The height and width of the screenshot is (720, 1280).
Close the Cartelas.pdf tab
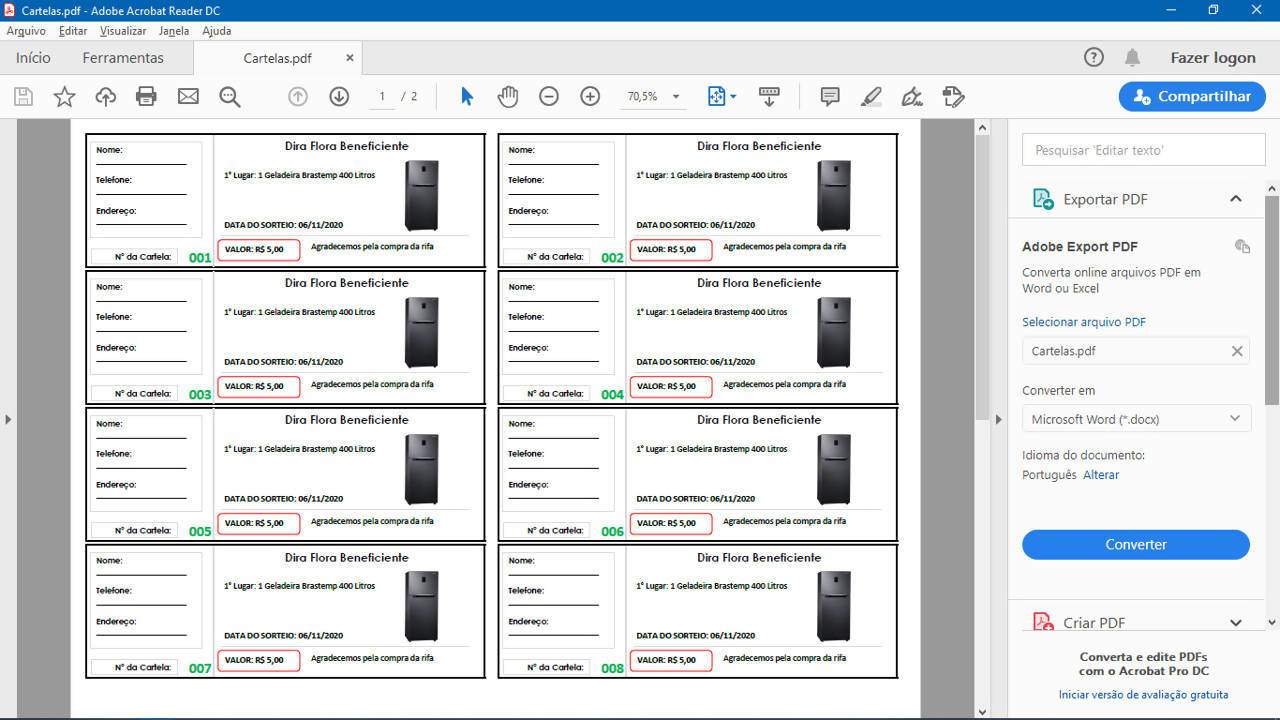[x=350, y=58]
